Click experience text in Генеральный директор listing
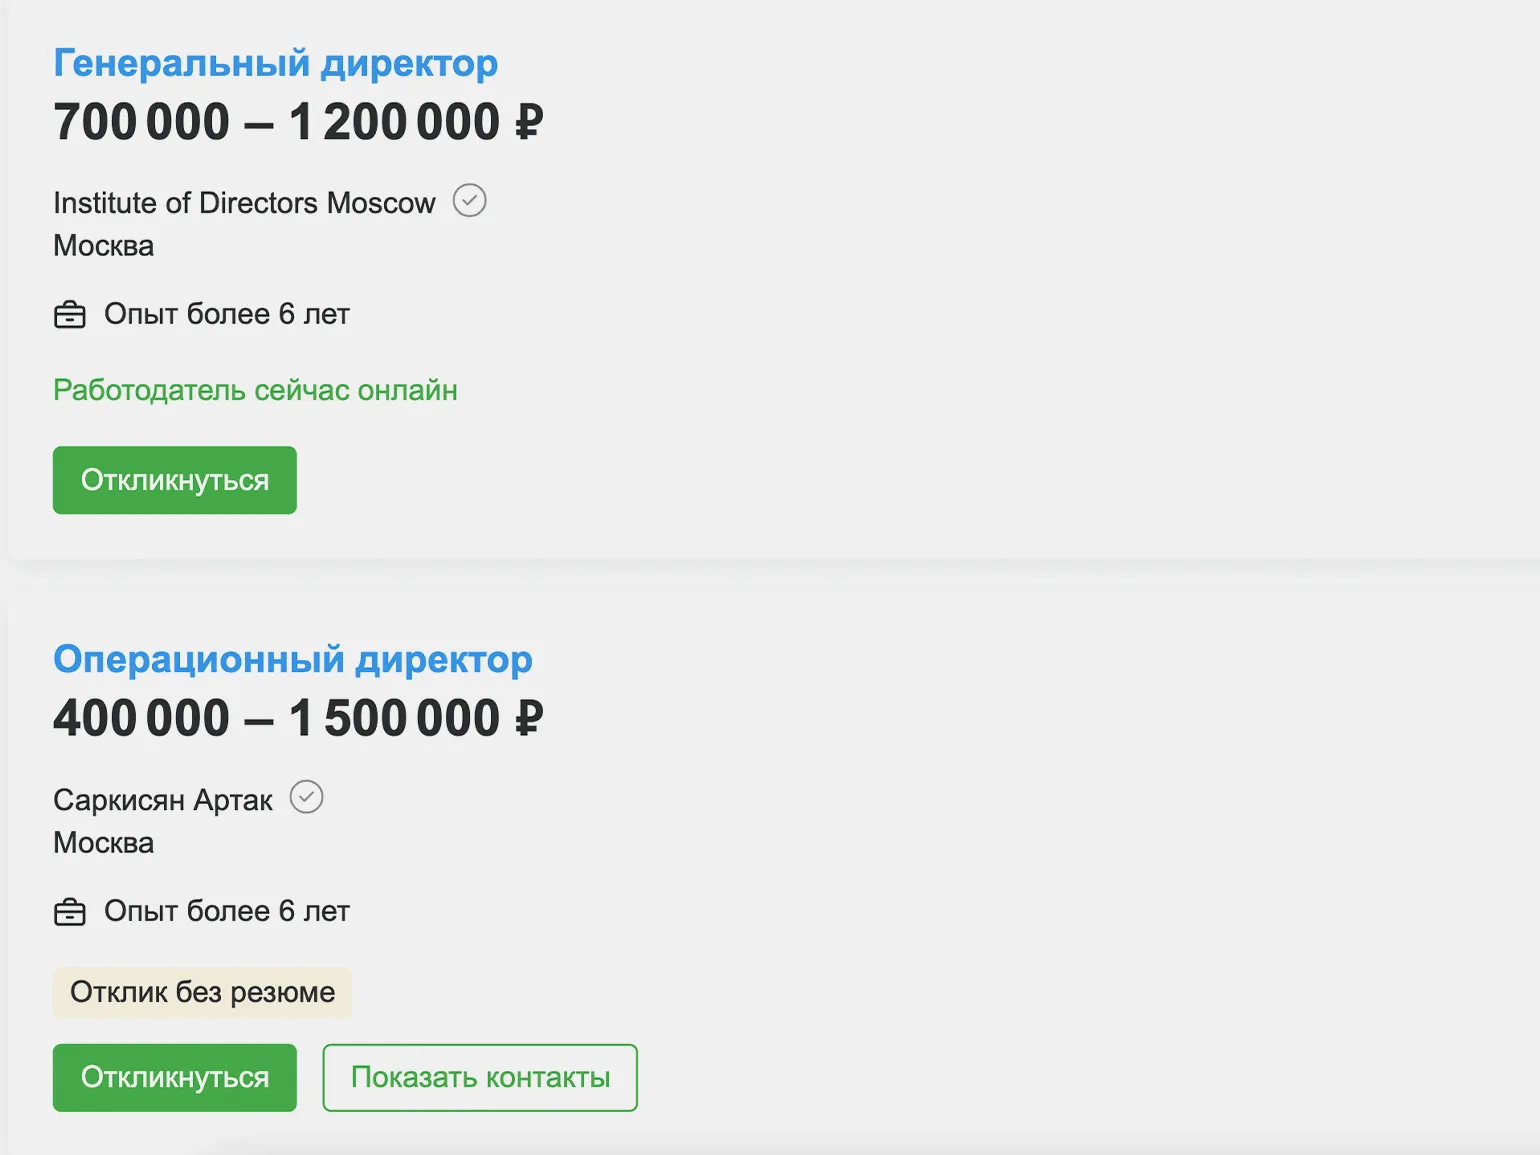 coord(227,314)
